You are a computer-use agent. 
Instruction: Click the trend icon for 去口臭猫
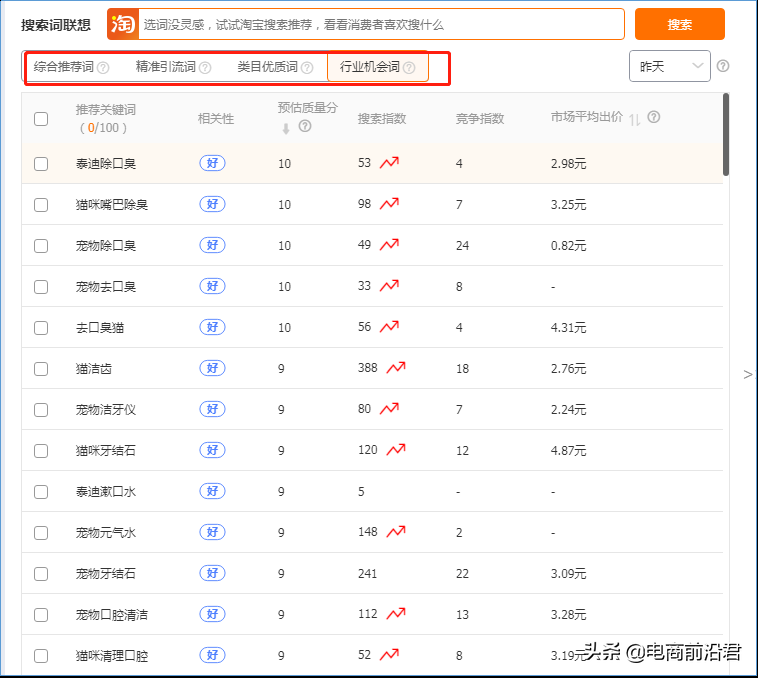tap(389, 327)
